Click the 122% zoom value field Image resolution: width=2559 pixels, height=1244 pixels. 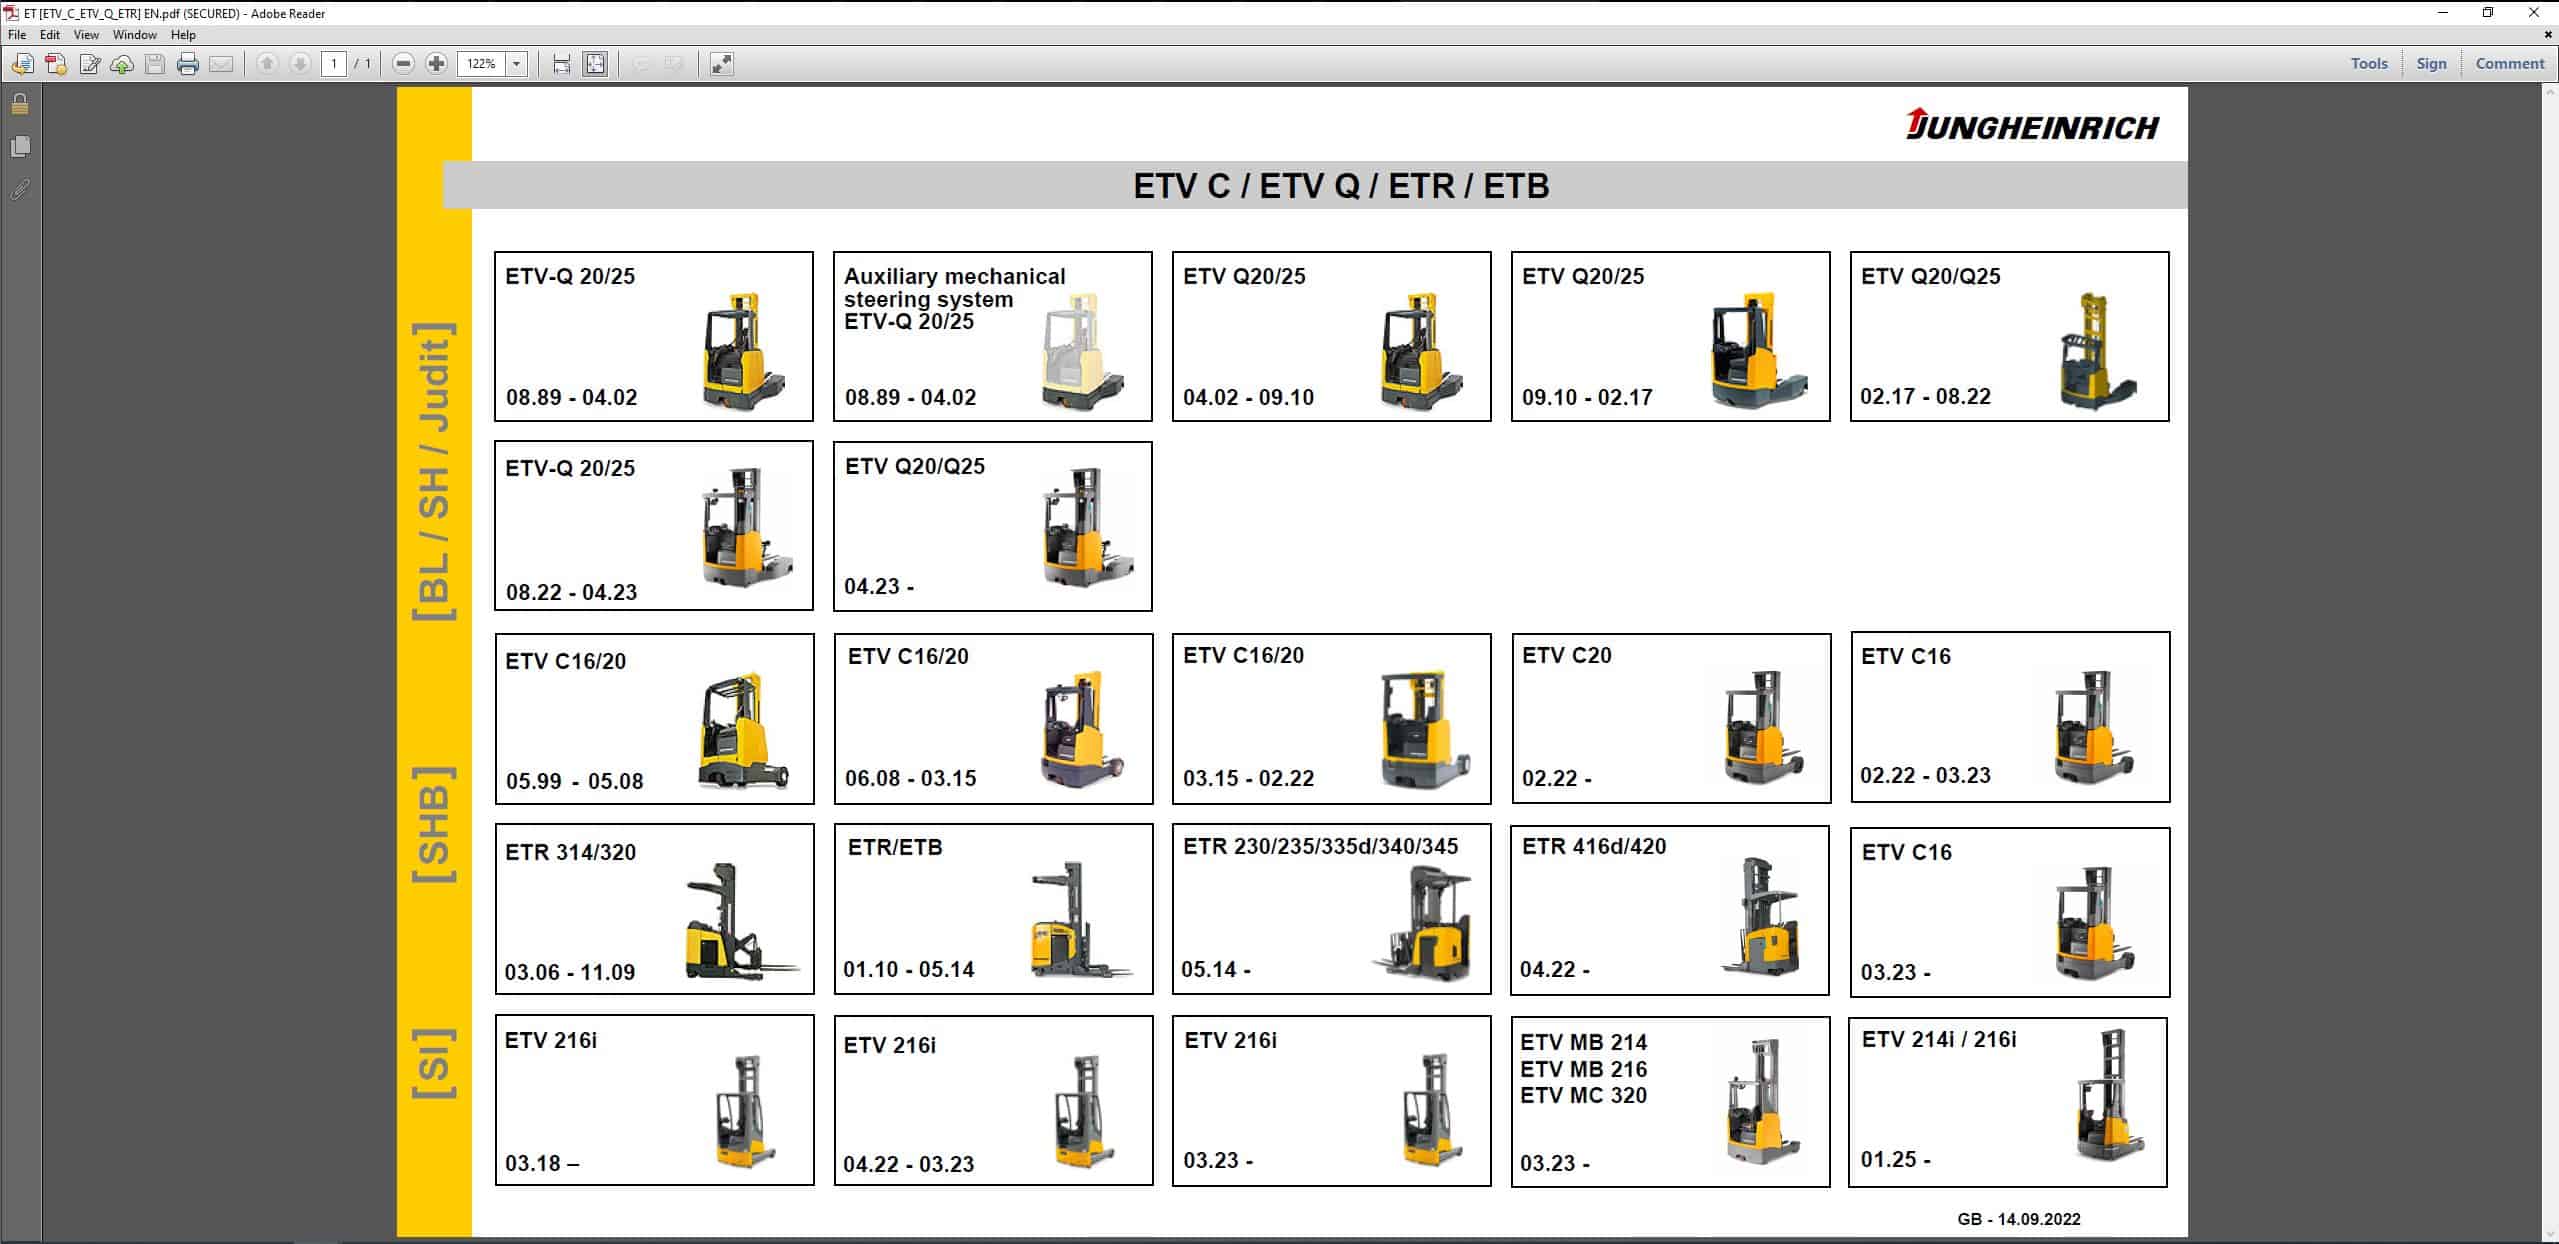coord(482,64)
